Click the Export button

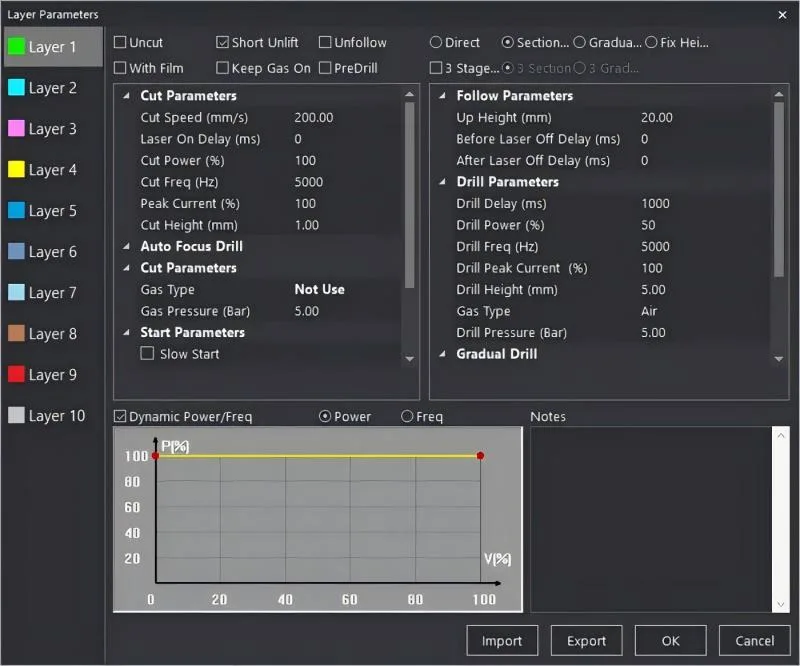click(587, 640)
